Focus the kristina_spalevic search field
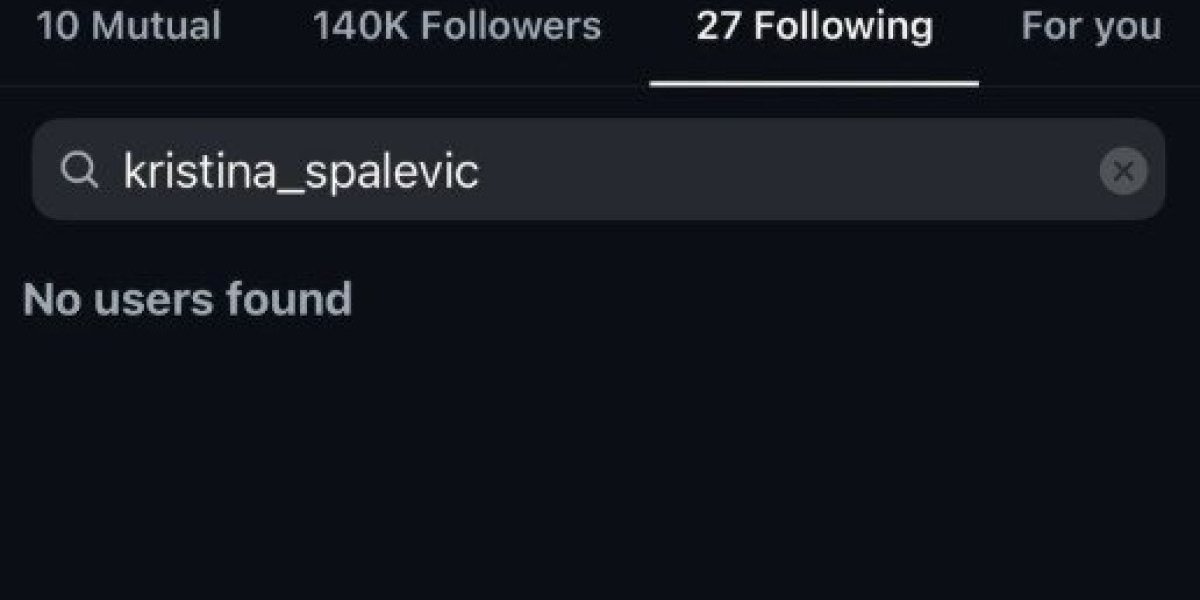1200x600 pixels. (598, 171)
